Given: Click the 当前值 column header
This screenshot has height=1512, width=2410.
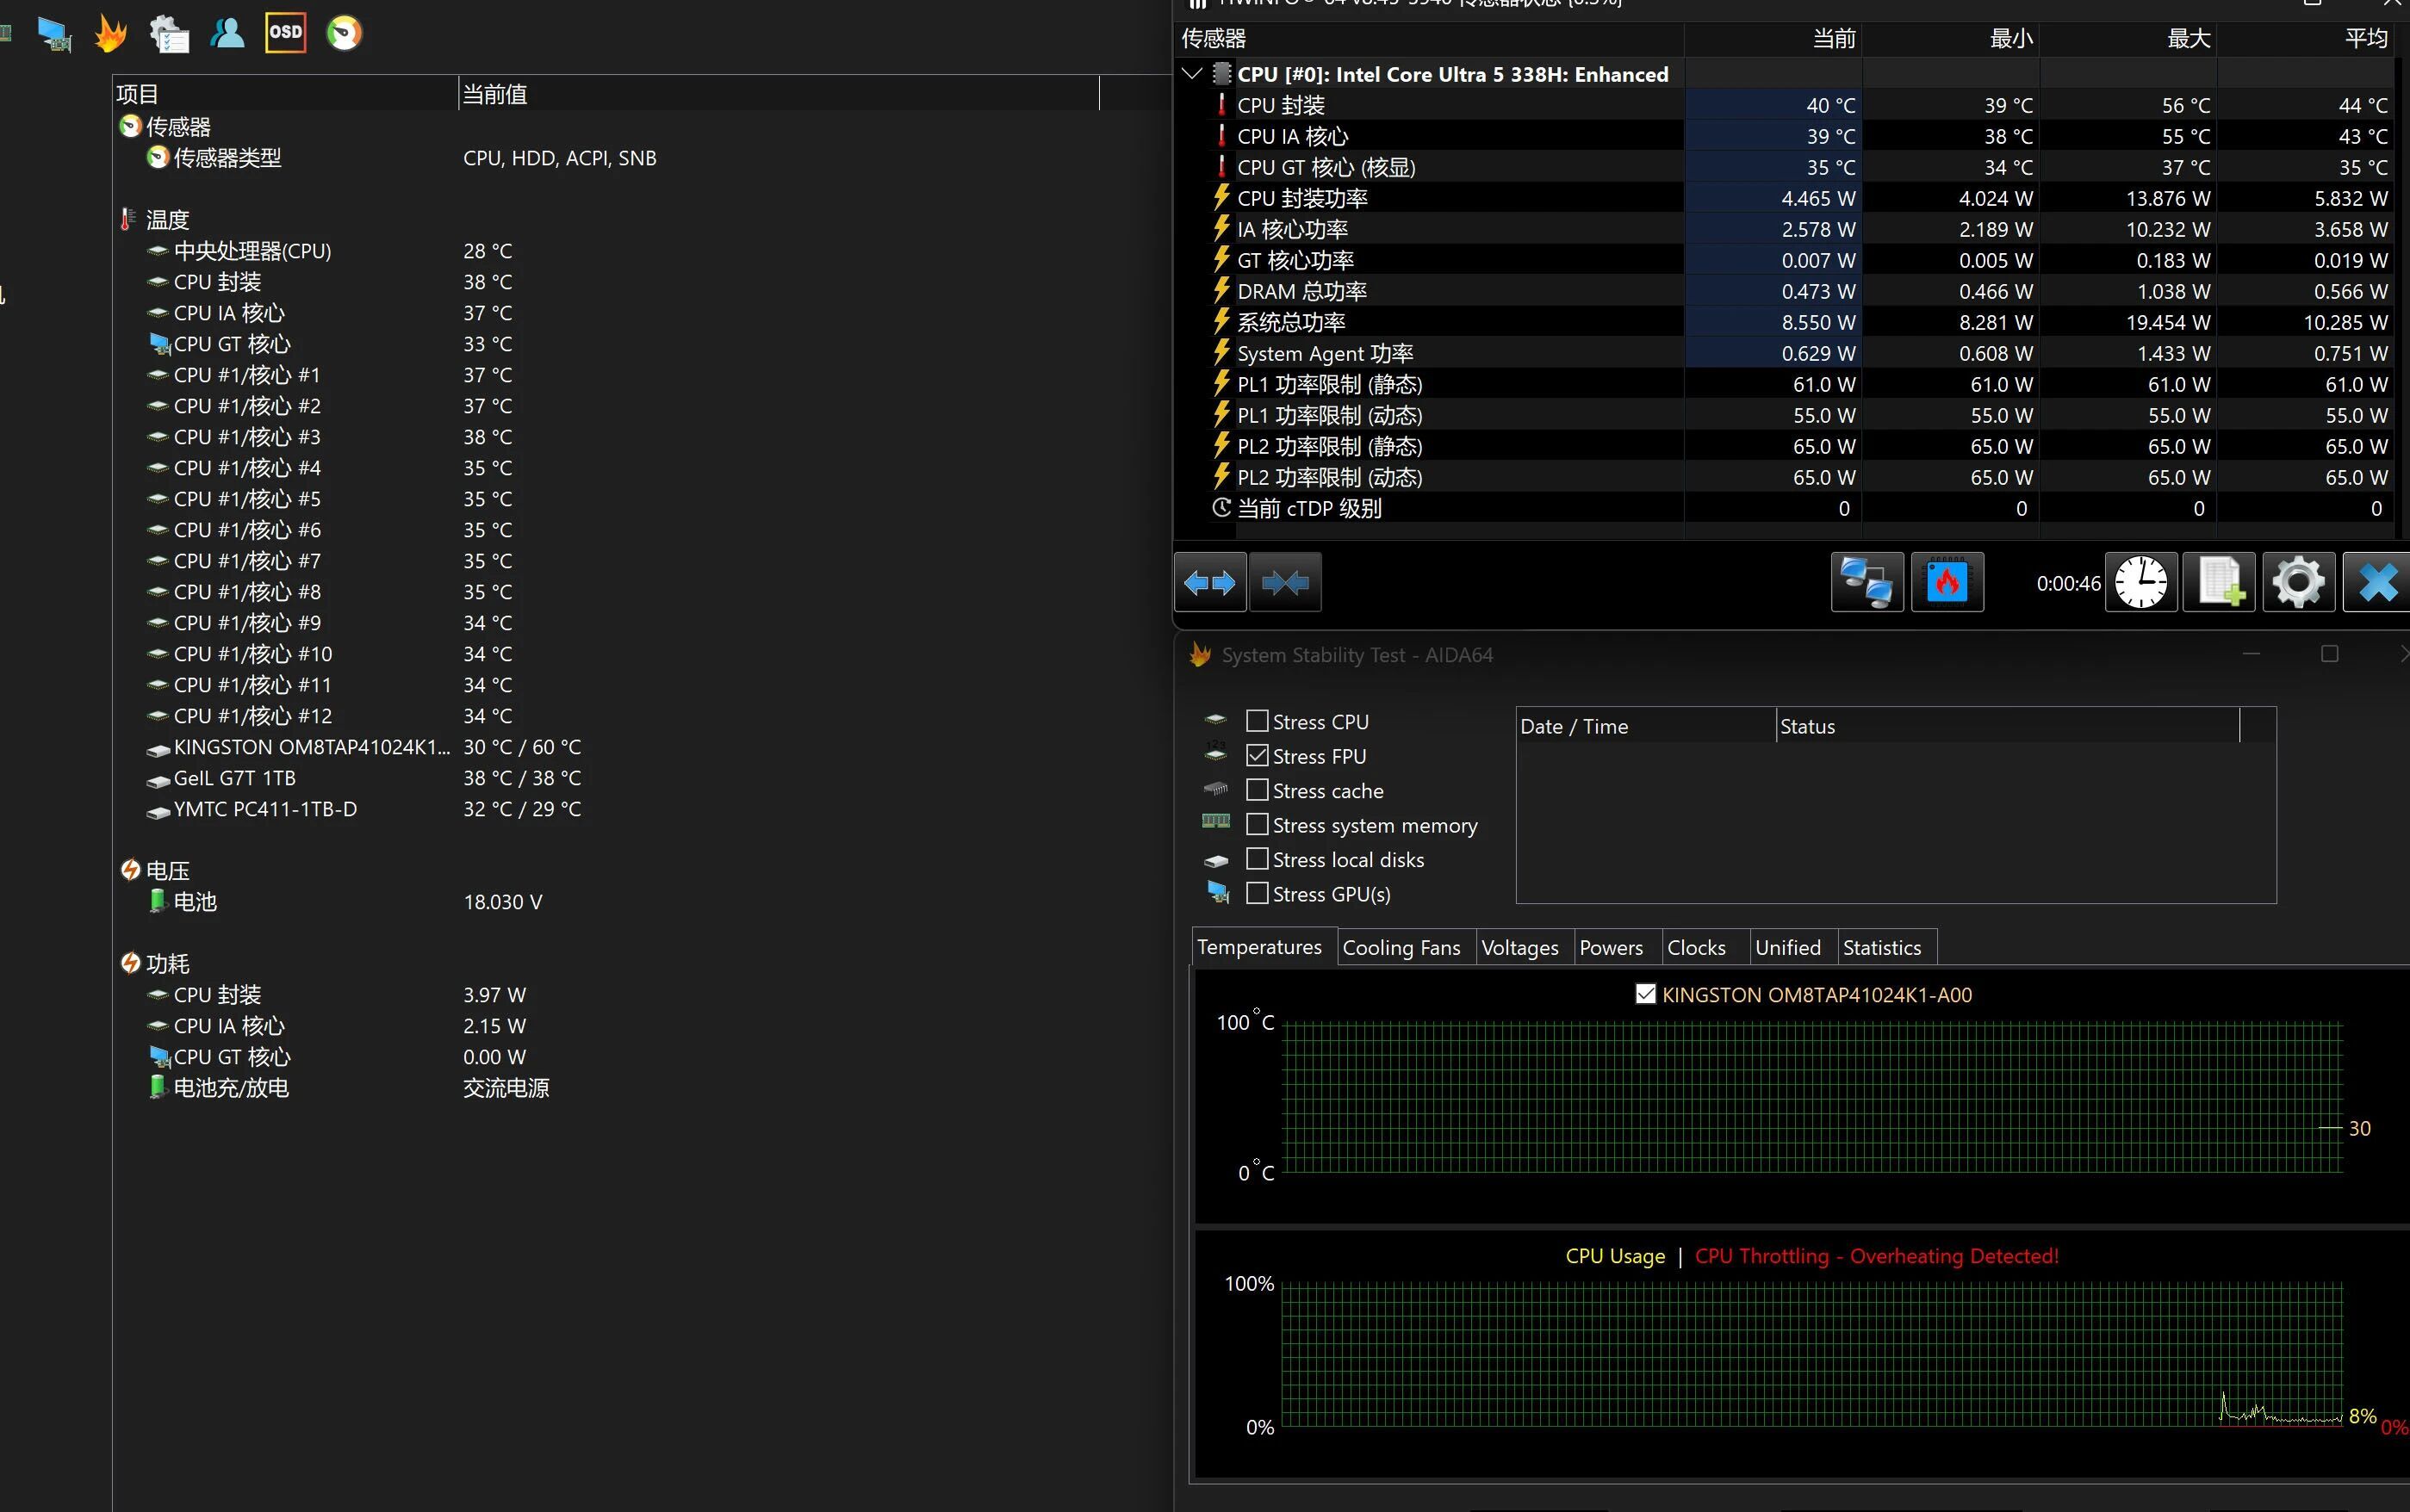Looking at the screenshot, I should coord(495,94).
